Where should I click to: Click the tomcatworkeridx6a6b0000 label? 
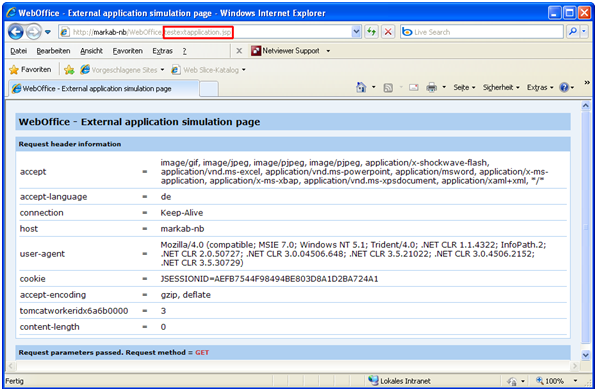(x=74, y=311)
